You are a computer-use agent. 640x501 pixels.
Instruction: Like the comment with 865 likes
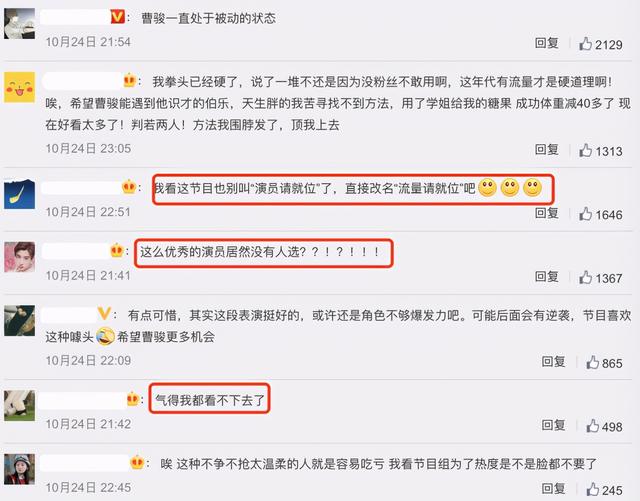click(x=593, y=362)
